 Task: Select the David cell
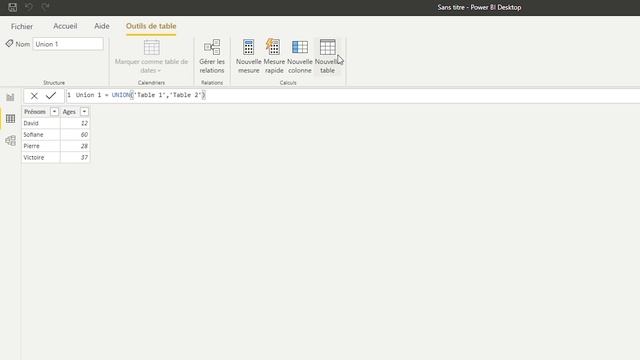click(41, 123)
